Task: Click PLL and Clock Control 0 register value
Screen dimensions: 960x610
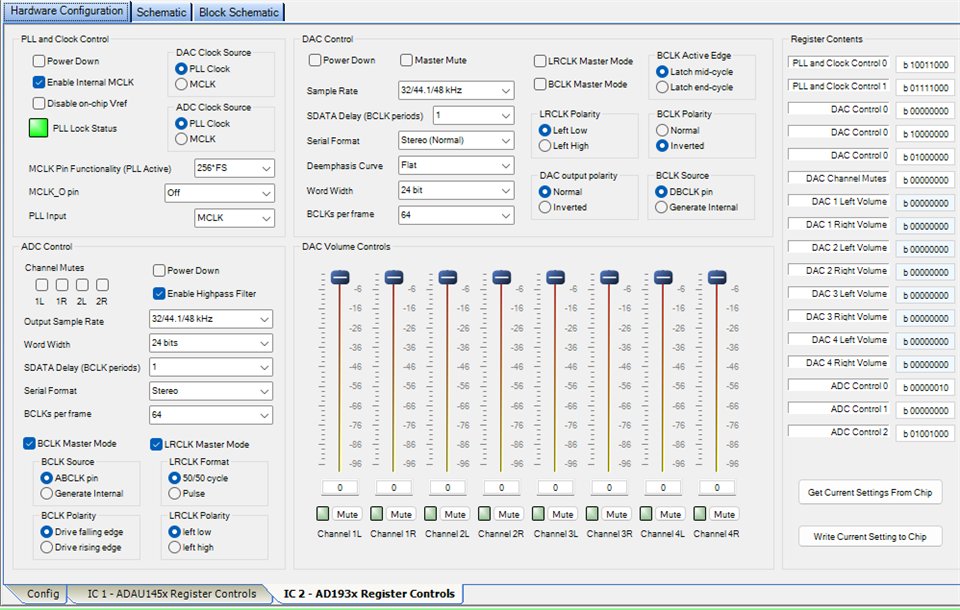Action: click(x=924, y=64)
